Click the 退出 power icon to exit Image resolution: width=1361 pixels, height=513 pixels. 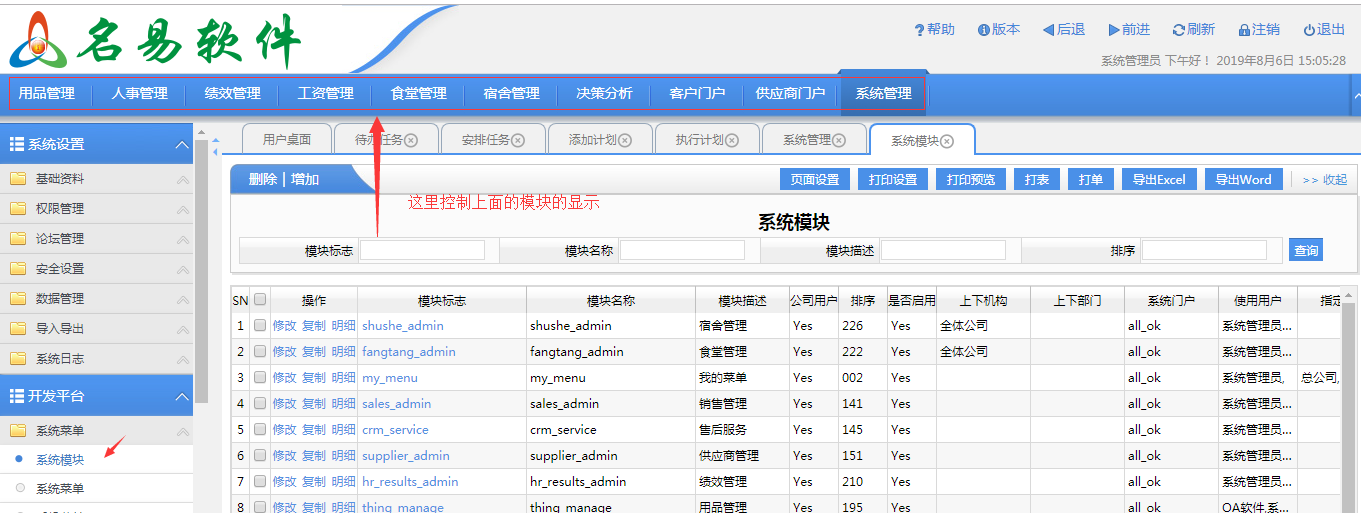pos(1309,30)
